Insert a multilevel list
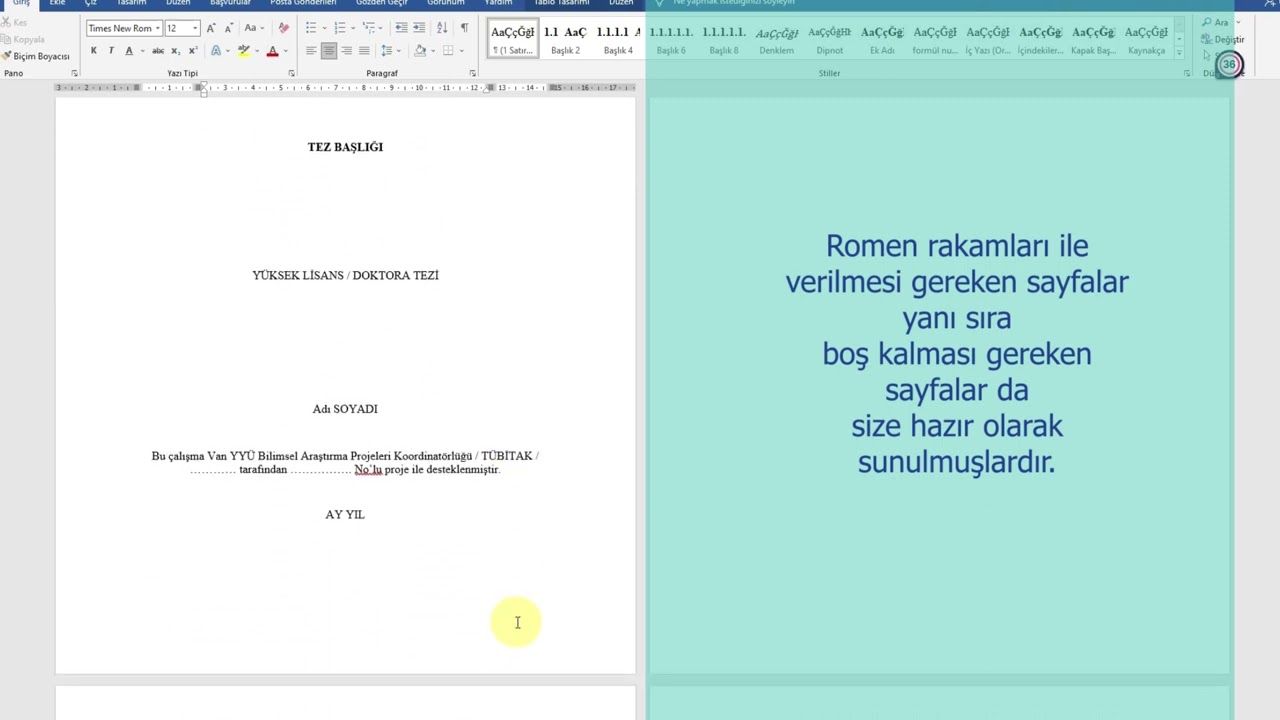This screenshot has width=1280, height=720. [x=369, y=28]
